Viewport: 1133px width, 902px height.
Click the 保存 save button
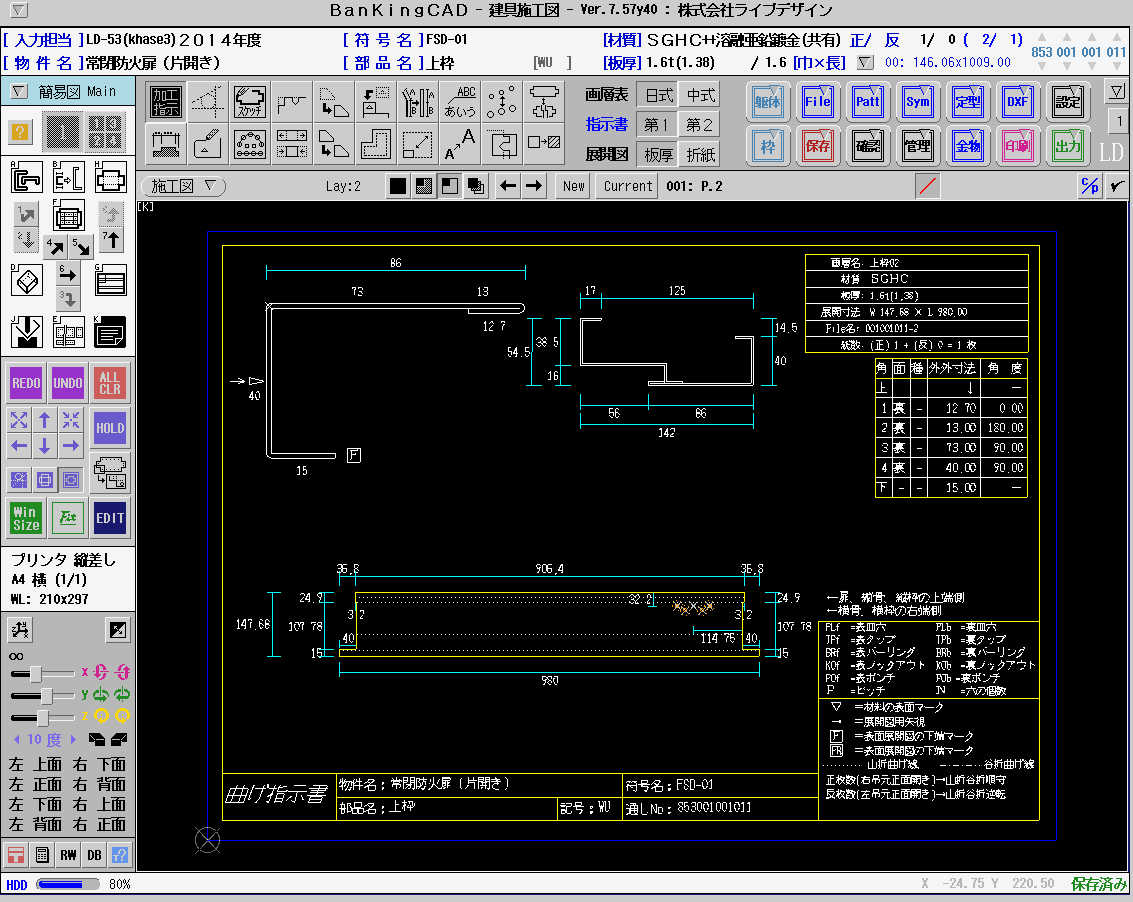pos(817,146)
